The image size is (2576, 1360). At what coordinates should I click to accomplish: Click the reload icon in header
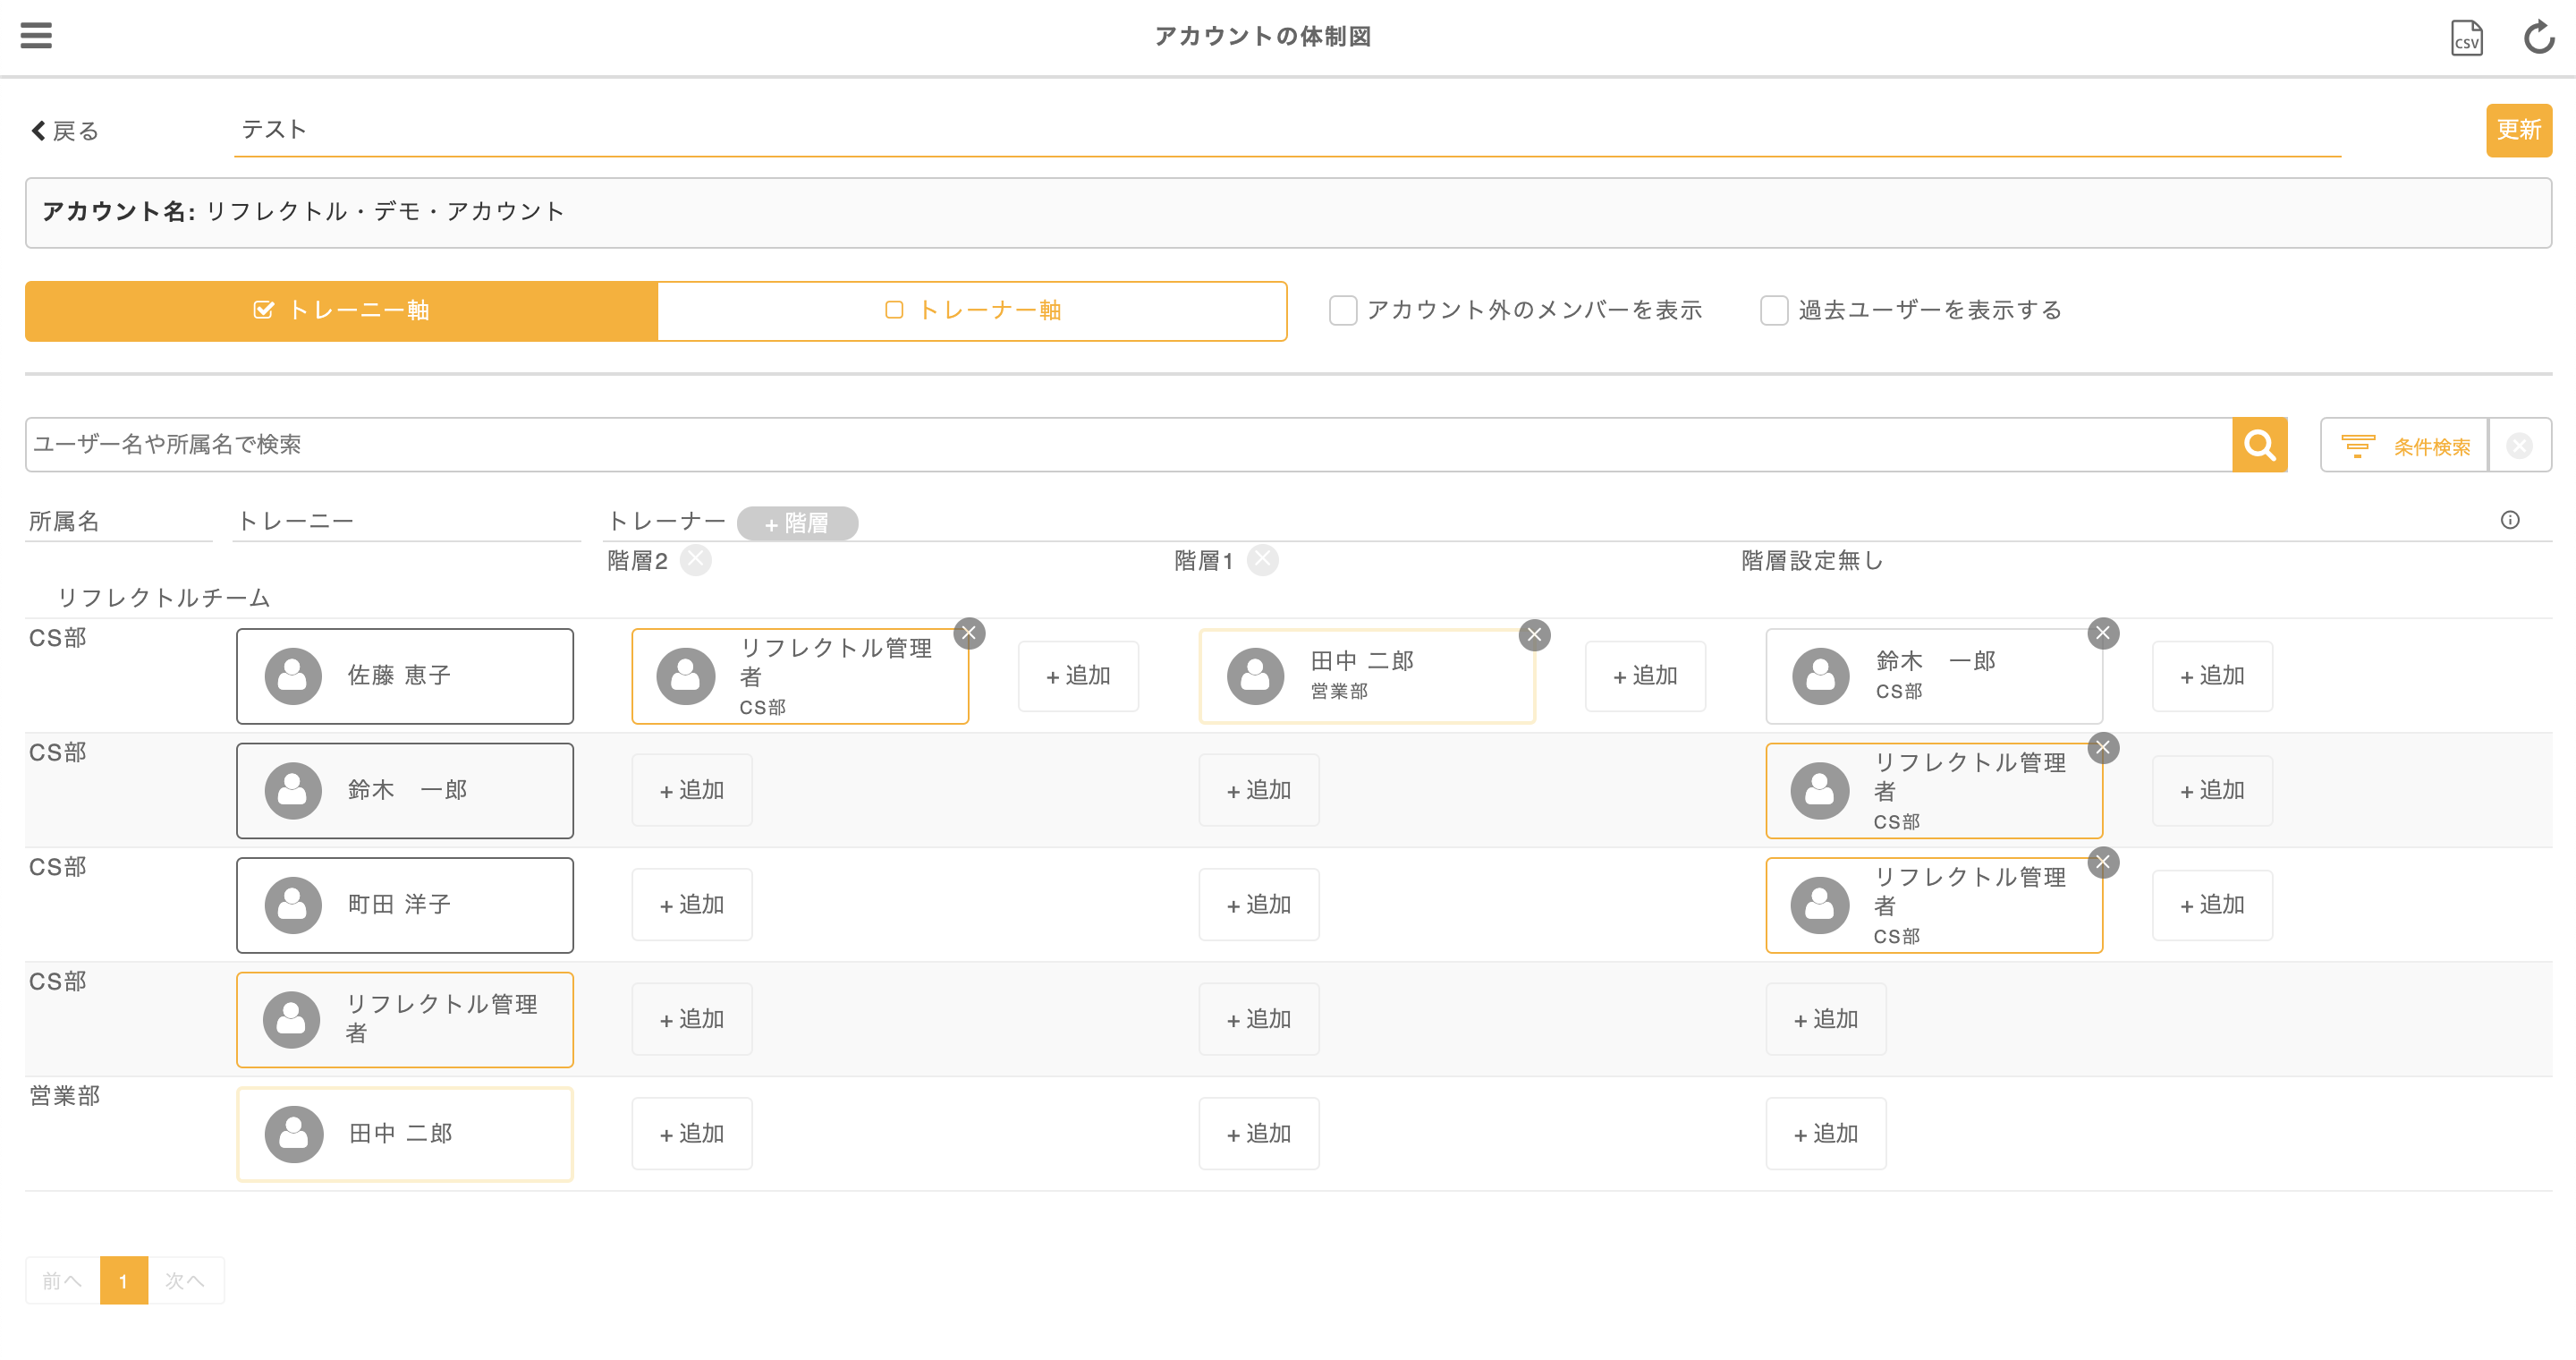pos(2538,38)
